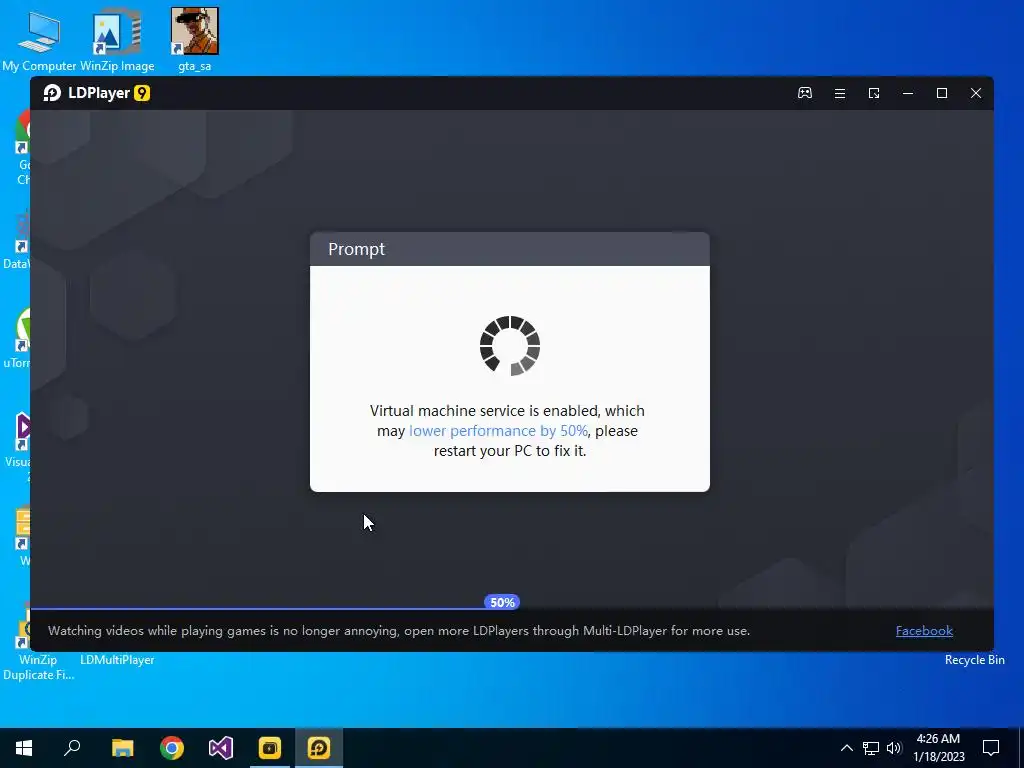Screen dimensions: 1024x768
Task: Click the 50% loading progress indicator
Action: 502,602
